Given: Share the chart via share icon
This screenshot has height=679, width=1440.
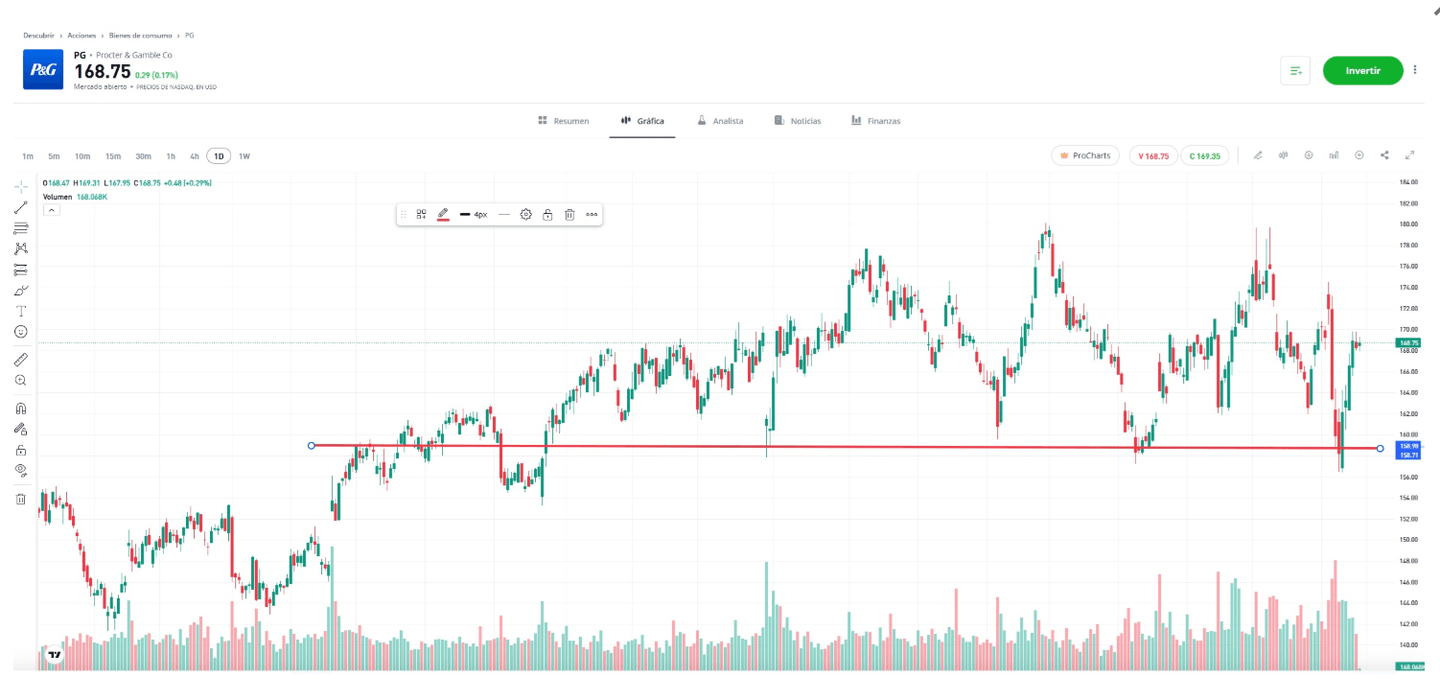Looking at the screenshot, I should coord(1385,155).
